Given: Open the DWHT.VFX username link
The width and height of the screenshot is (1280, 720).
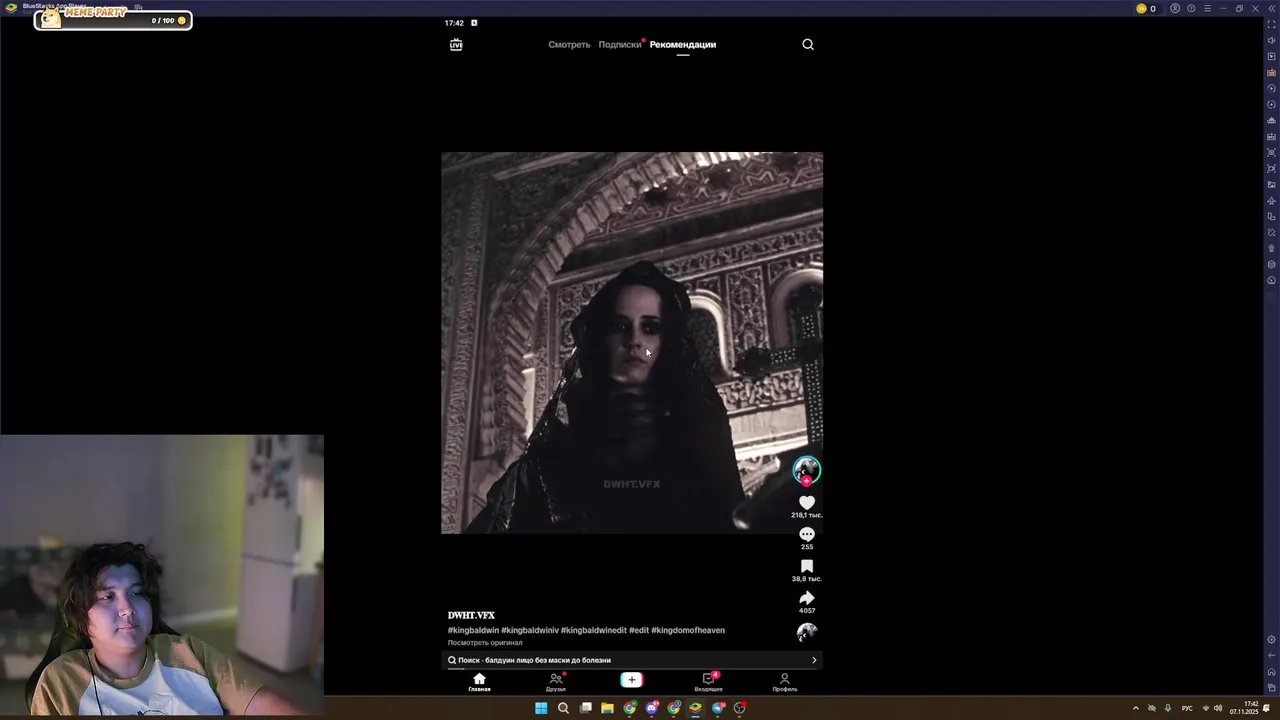Looking at the screenshot, I should click(x=471, y=615).
